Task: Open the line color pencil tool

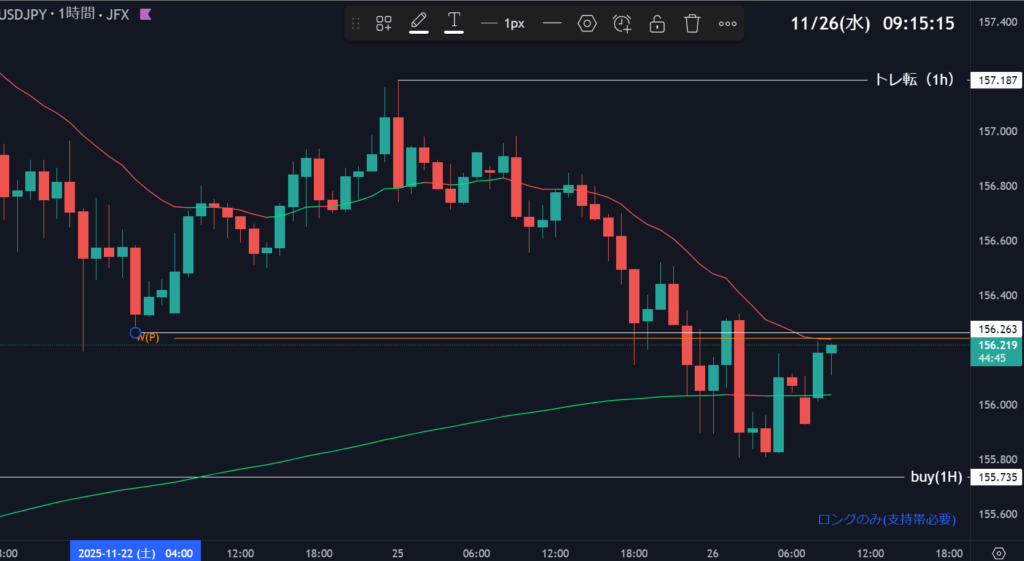Action: pos(419,22)
